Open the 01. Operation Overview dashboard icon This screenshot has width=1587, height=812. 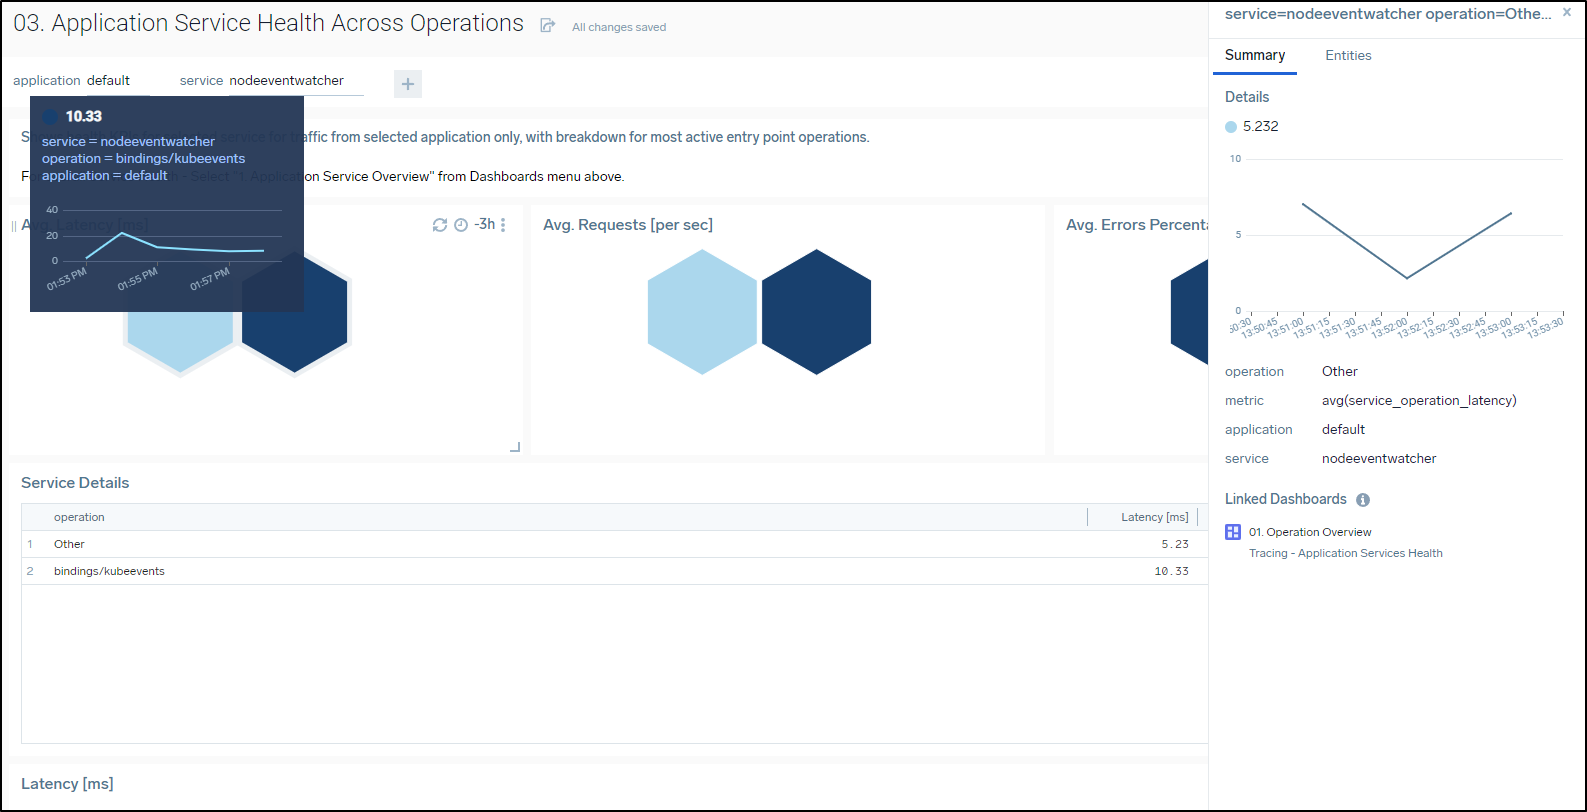pyautogui.click(x=1233, y=532)
